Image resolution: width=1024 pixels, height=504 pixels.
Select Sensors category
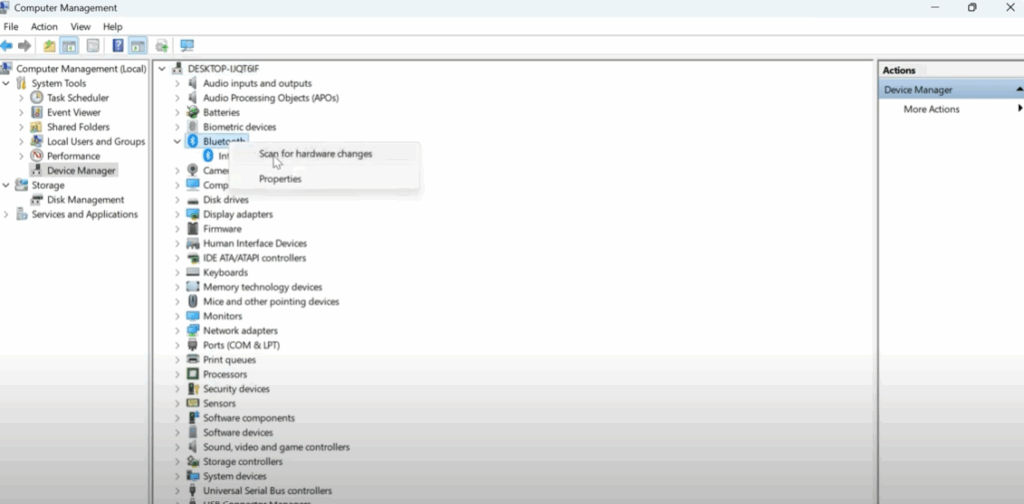(219, 403)
